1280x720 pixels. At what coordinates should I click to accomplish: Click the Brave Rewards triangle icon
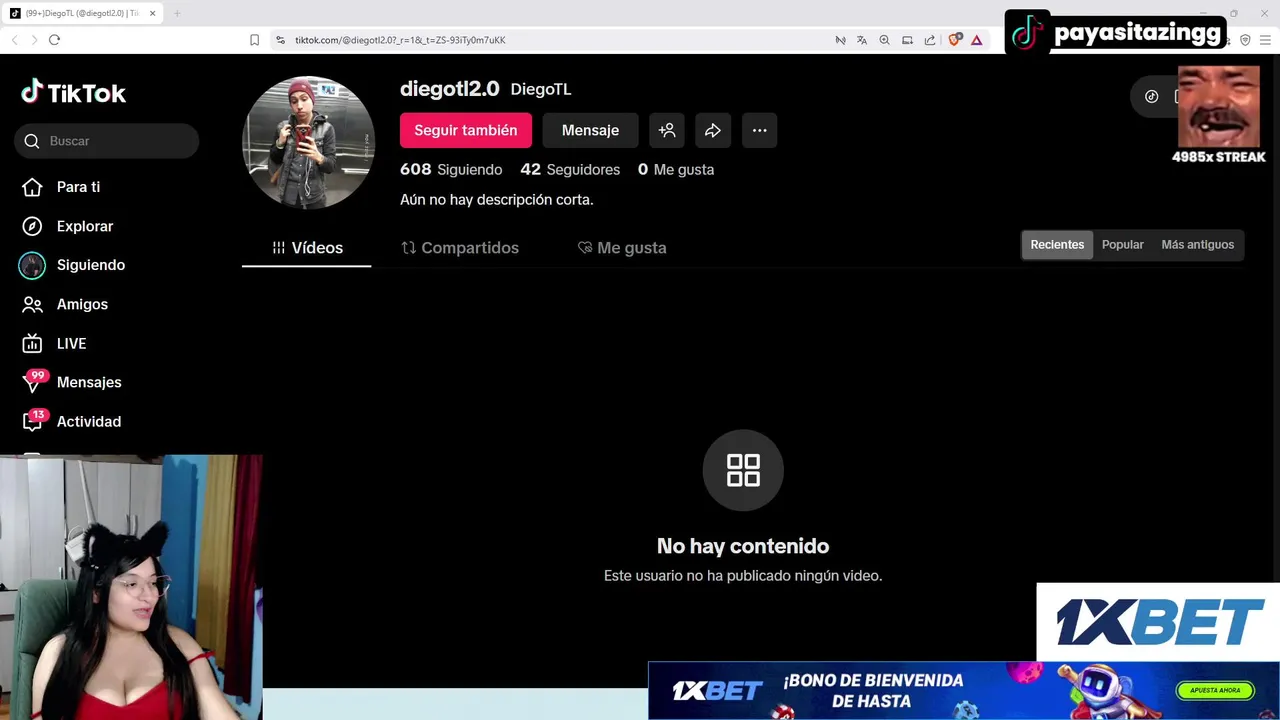click(977, 40)
